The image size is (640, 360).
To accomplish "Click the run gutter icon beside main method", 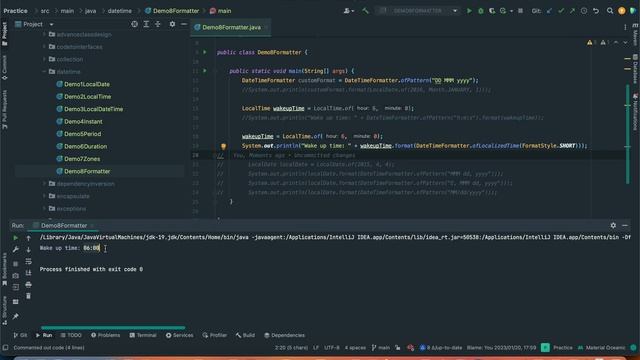I will point(205,71).
